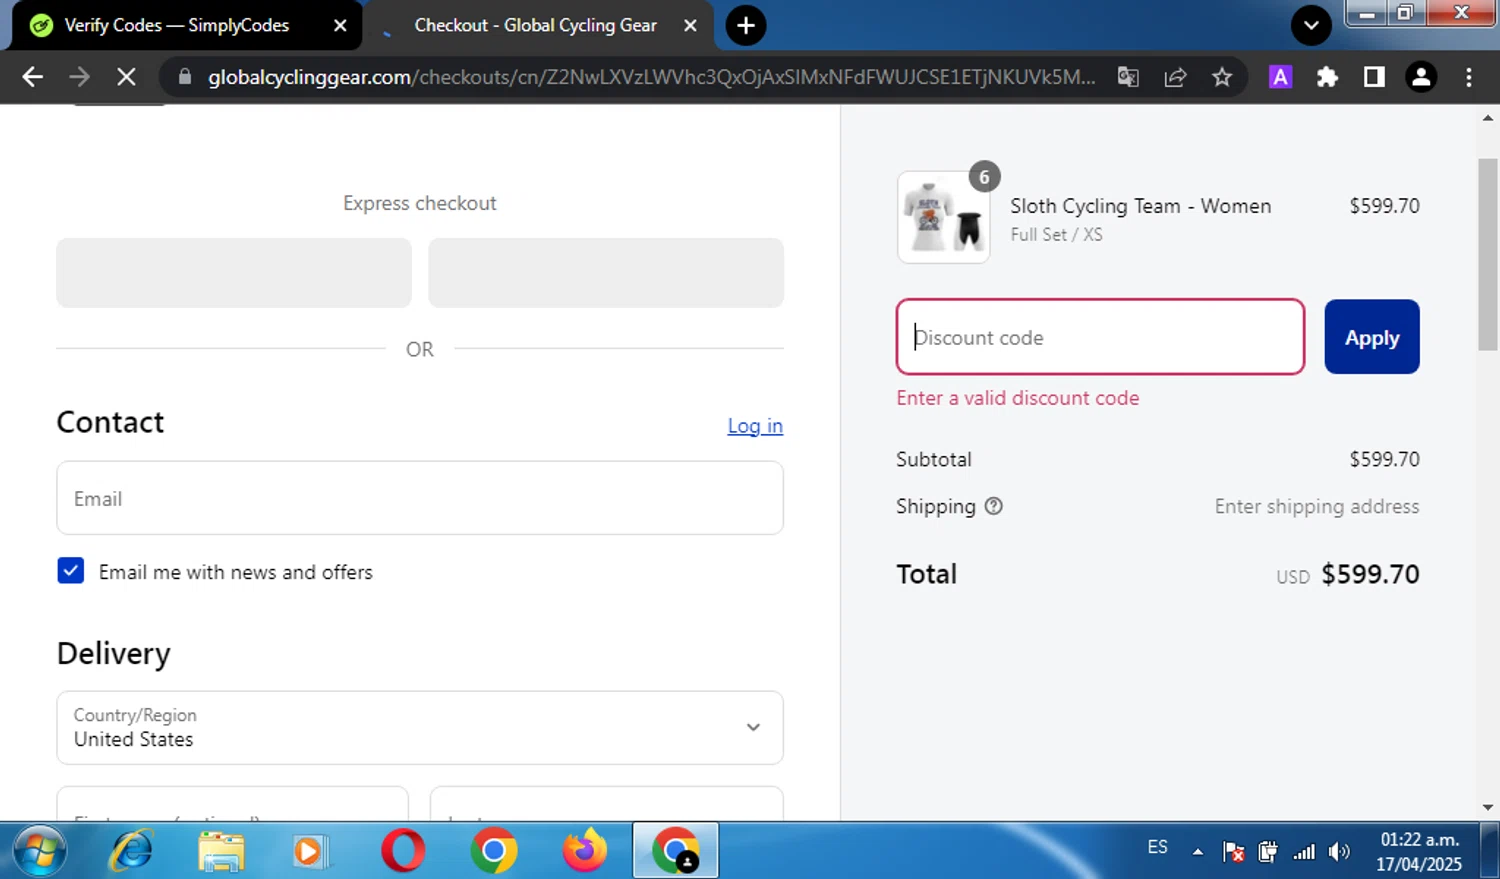This screenshot has width=1500, height=879.
Task: Open the purple A extension
Action: point(1280,77)
